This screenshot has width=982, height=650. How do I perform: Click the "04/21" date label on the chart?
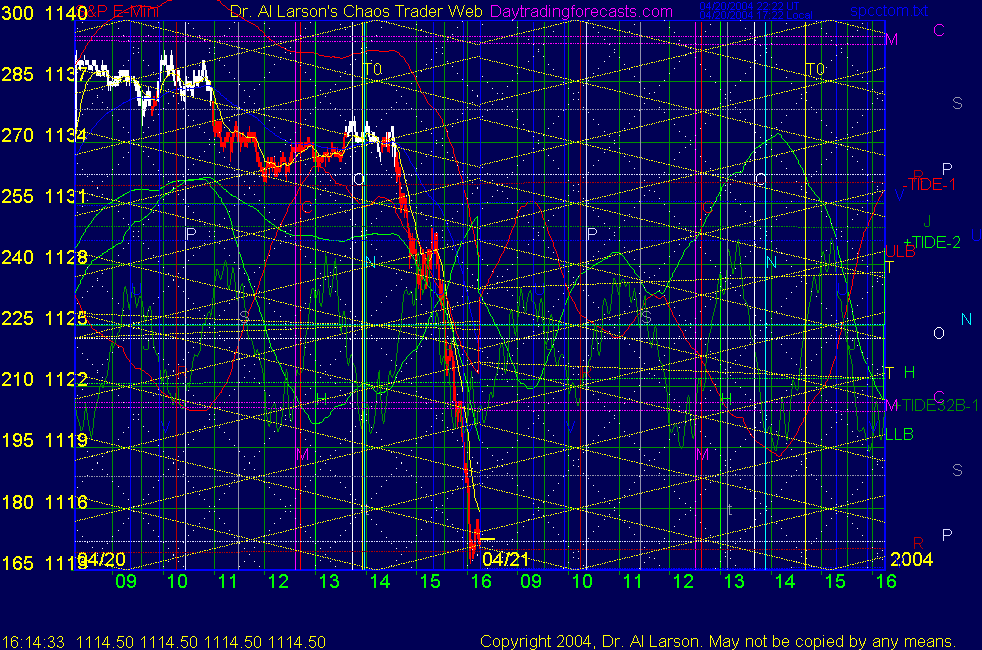click(x=505, y=559)
